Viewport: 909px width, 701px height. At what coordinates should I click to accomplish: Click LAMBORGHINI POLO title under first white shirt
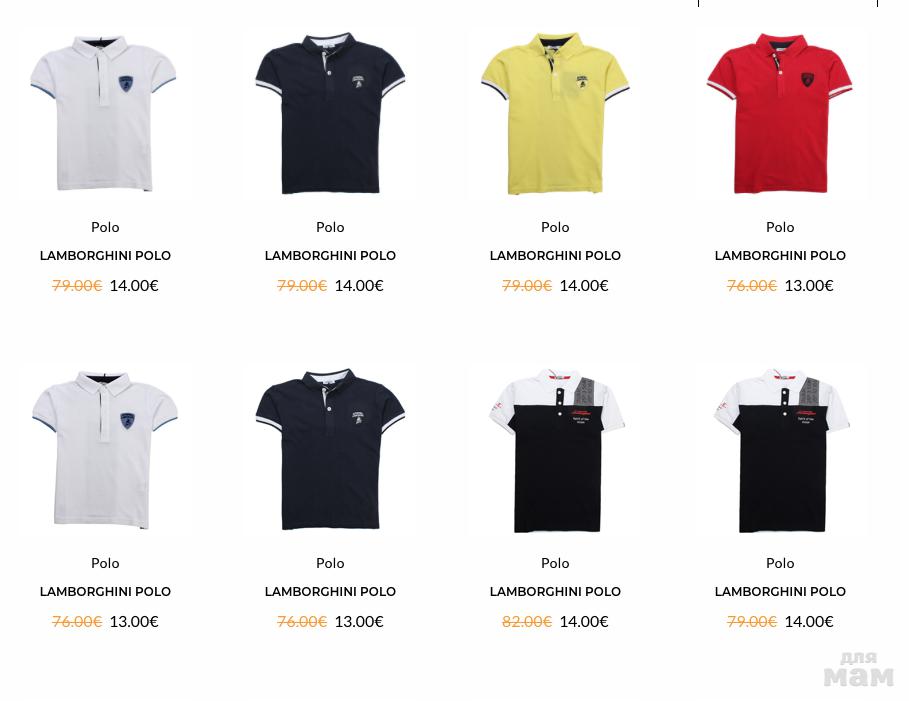tap(105, 255)
